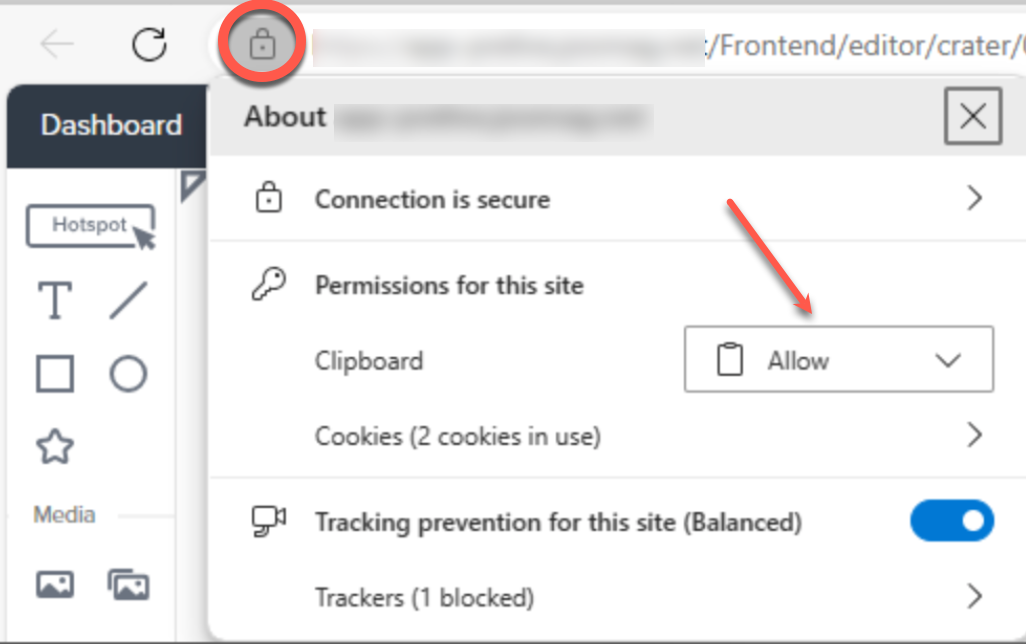Viewport: 1026px width, 644px height.
Task: Click the browser back arrow
Action: 57,45
